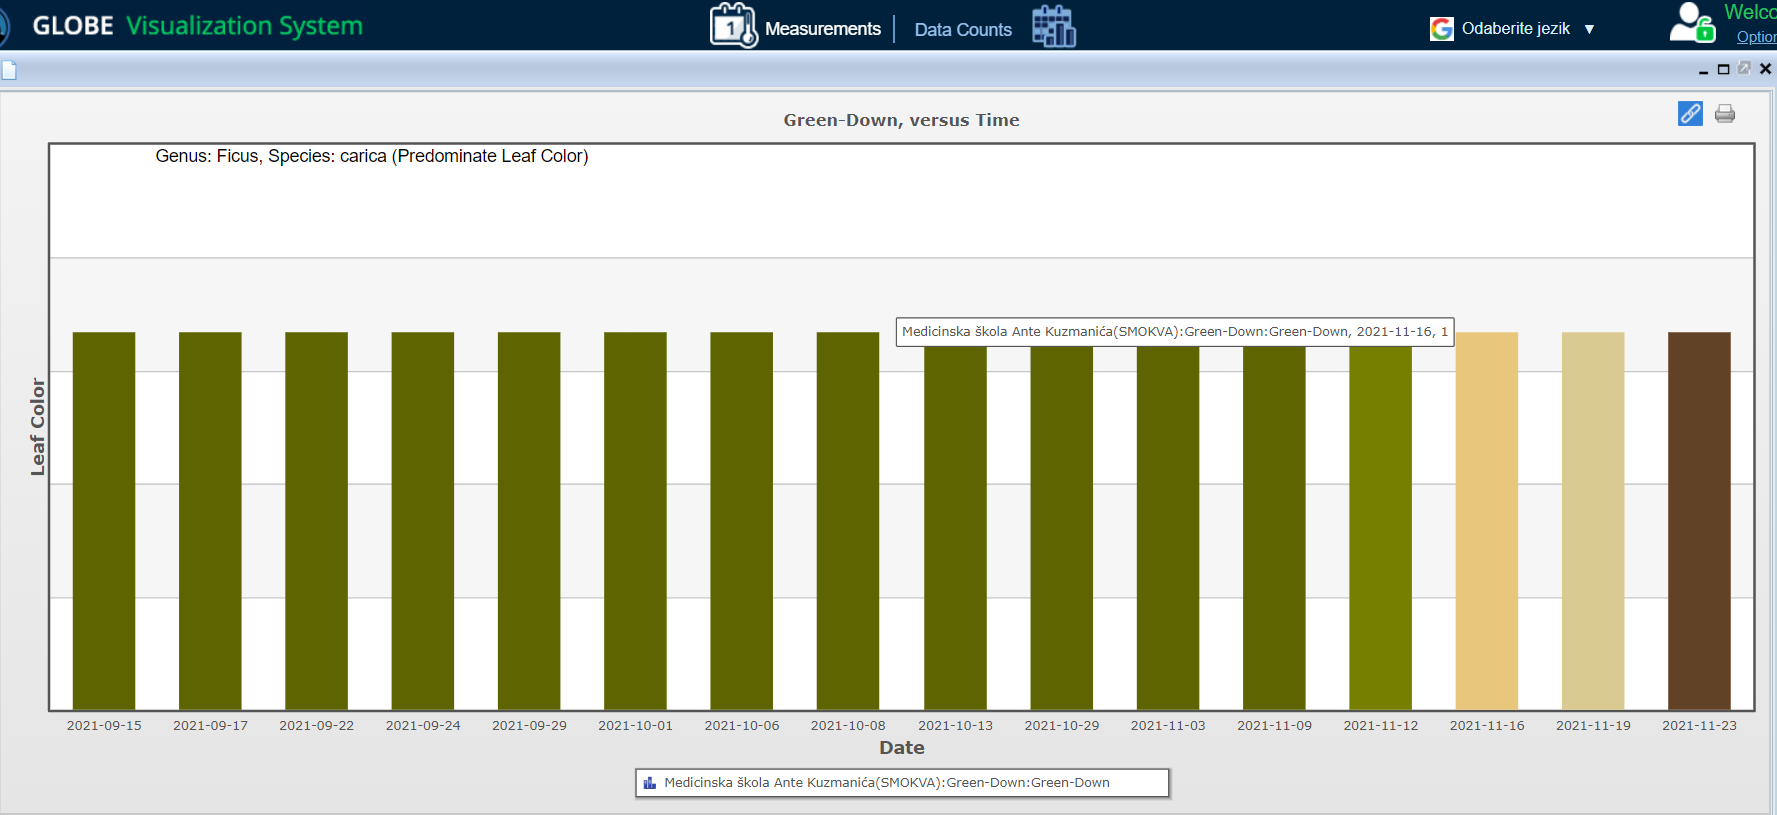This screenshot has height=815, width=1777.
Task: Maximize the chart panel window
Action: pos(1723,69)
